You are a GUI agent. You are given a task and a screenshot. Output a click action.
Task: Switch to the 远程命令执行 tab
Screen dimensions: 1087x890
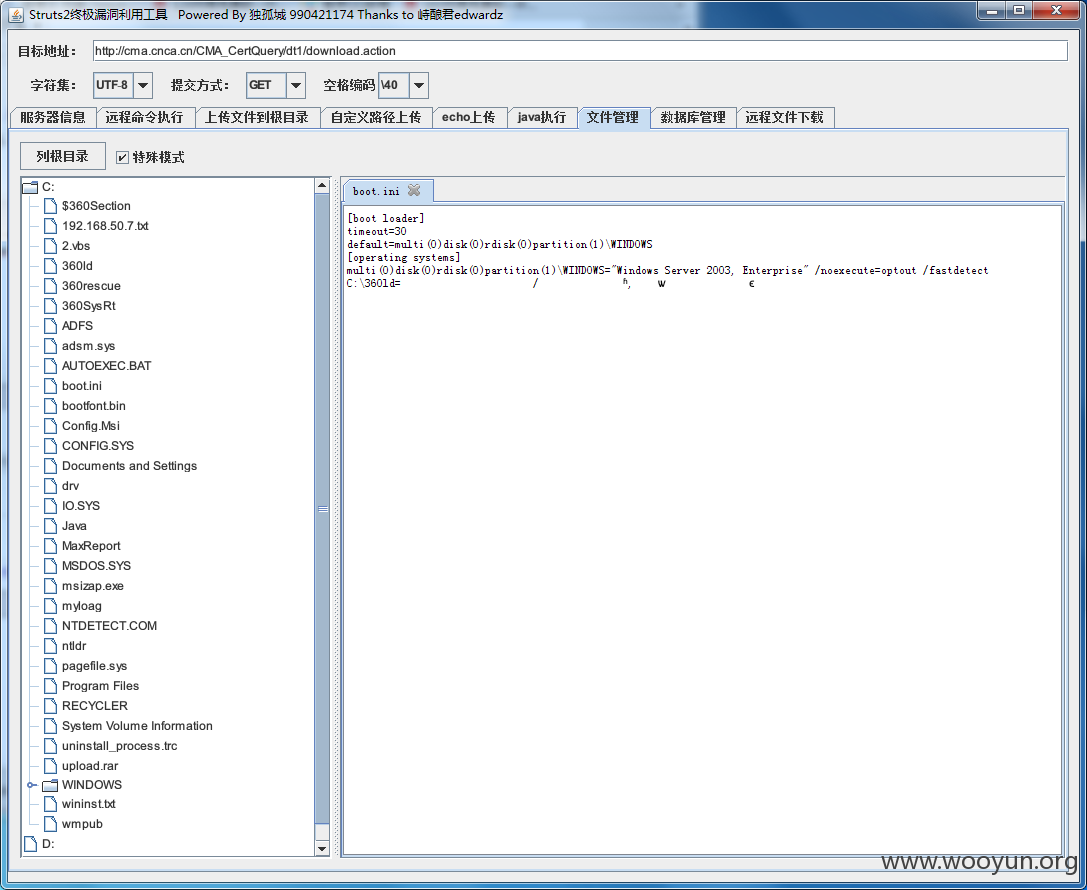pos(145,117)
